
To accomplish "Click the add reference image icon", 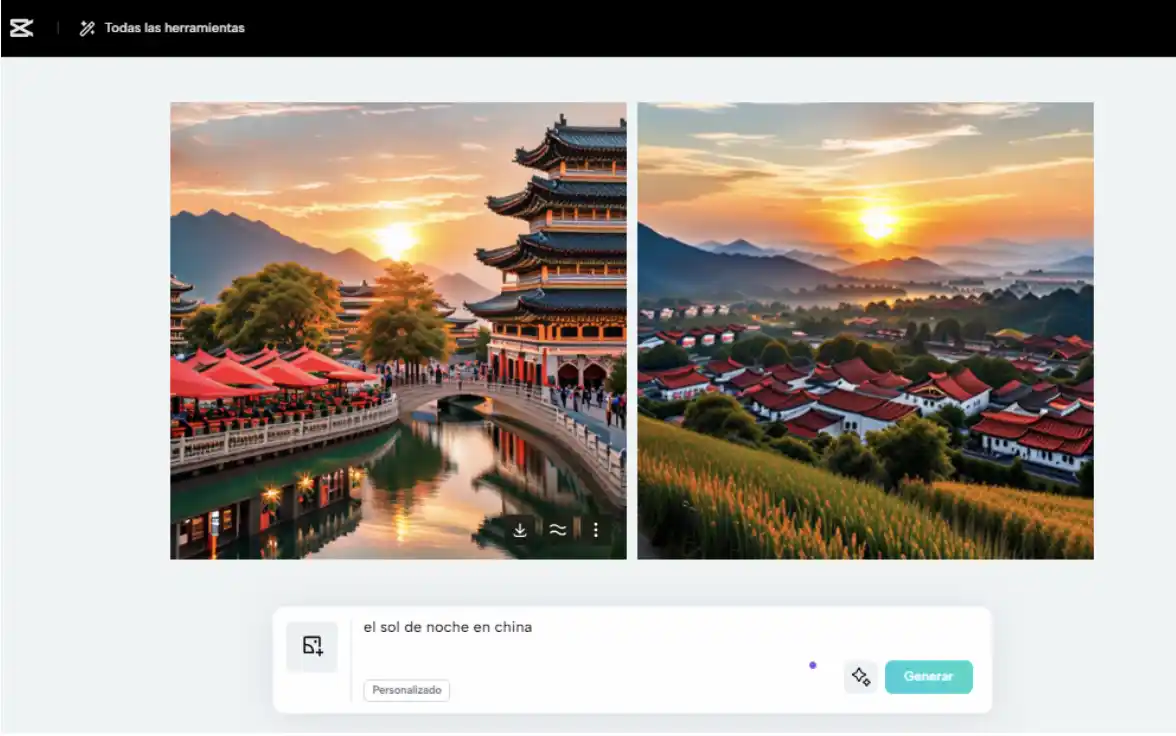I will pos(312,646).
